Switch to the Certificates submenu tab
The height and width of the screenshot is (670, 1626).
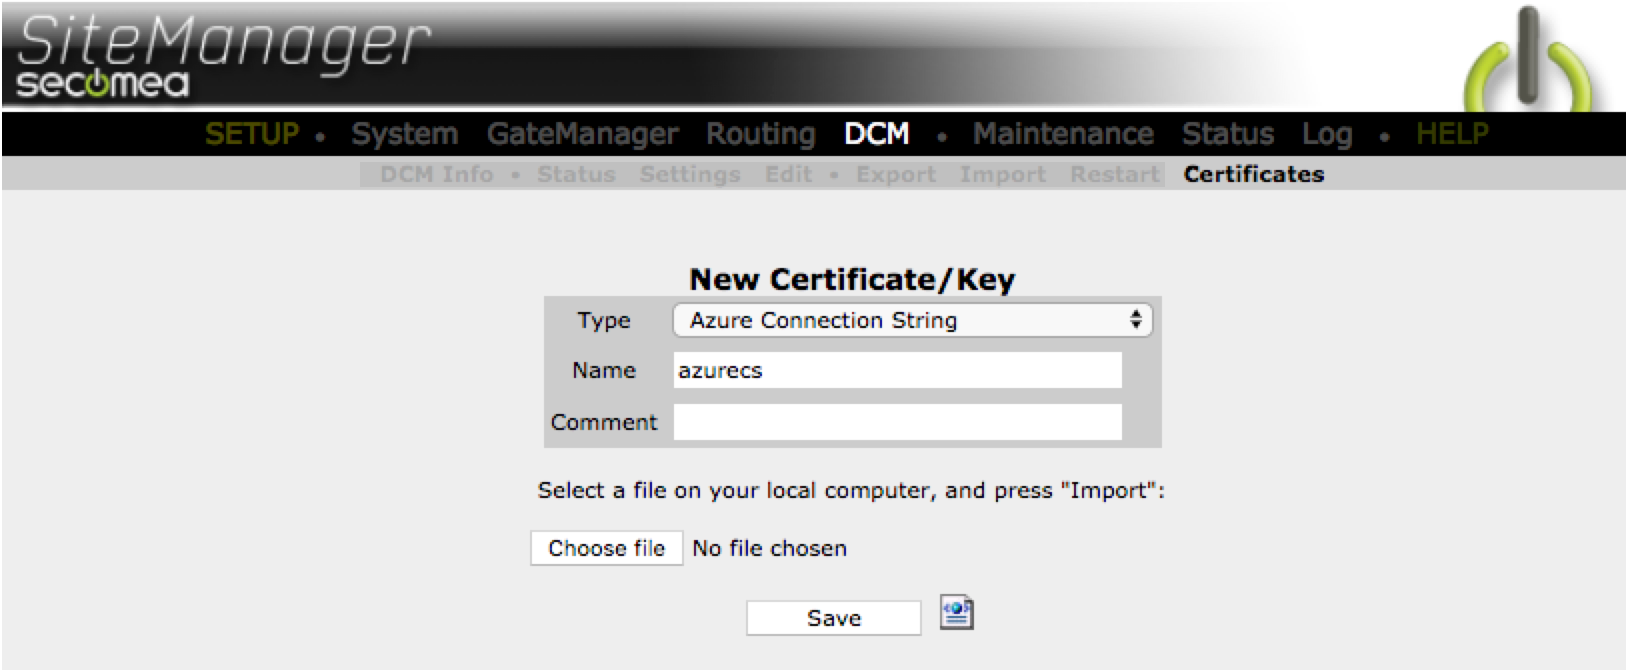coord(1254,174)
